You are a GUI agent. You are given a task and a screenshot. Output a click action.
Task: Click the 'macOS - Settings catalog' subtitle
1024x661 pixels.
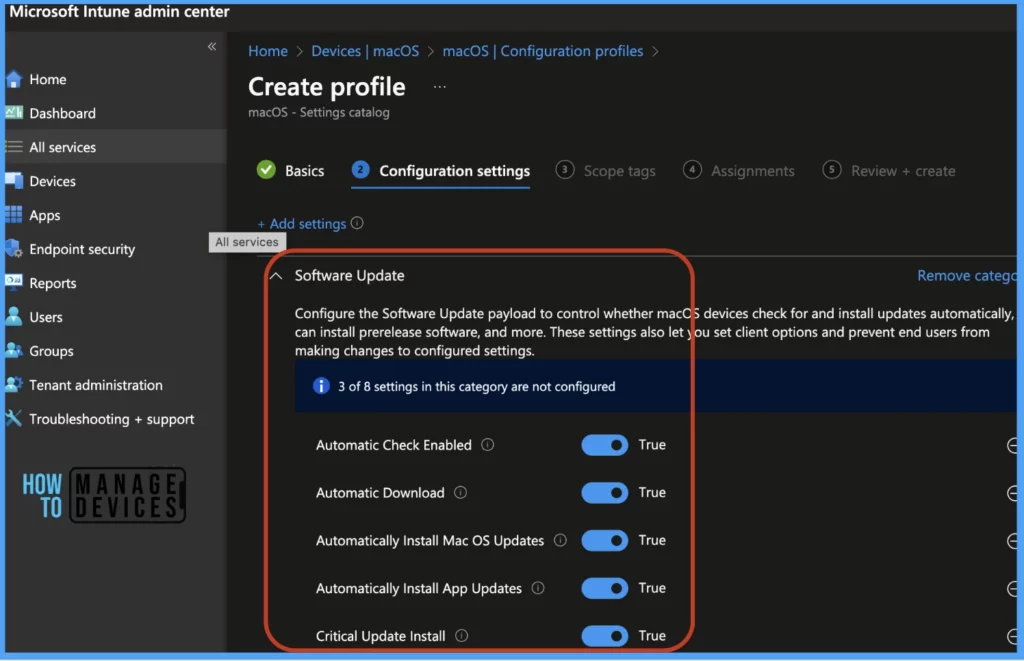click(319, 112)
